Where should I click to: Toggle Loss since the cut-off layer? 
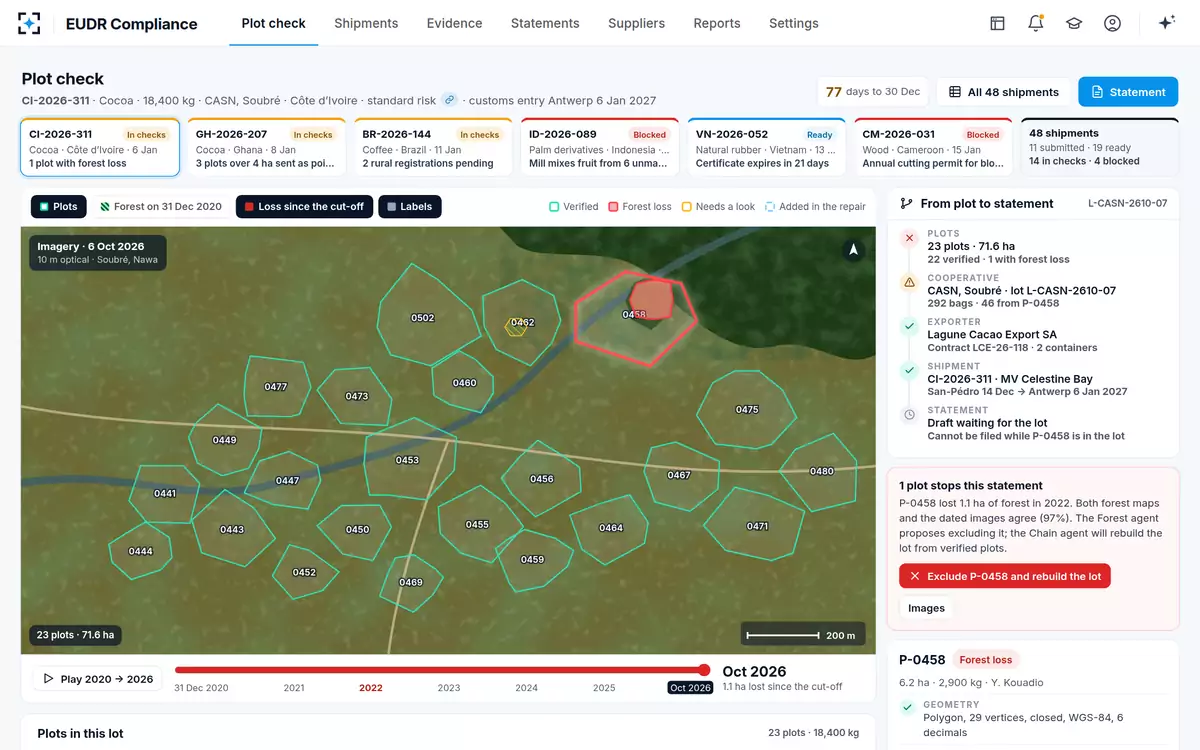pos(305,207)
